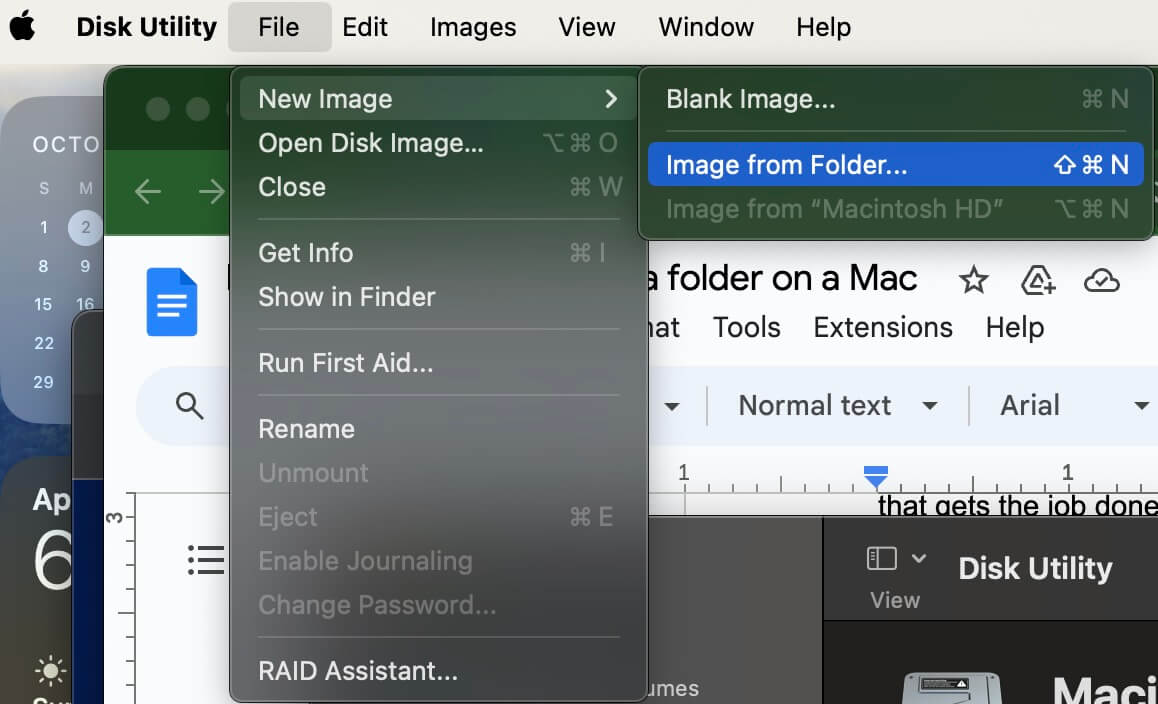Open the Apple menu
Image resolution: width=1158 pixels, height=704 pixels.
22,27
